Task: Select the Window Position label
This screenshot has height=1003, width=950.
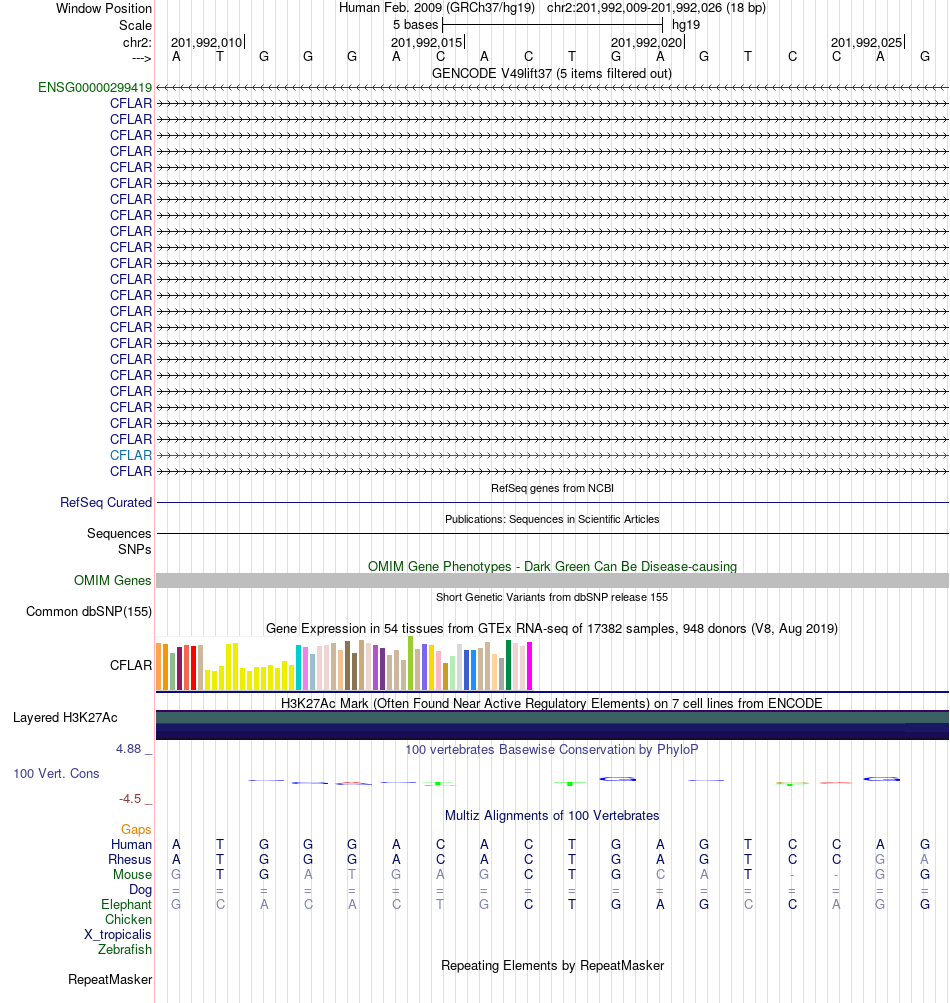Action: pos(104,9)
